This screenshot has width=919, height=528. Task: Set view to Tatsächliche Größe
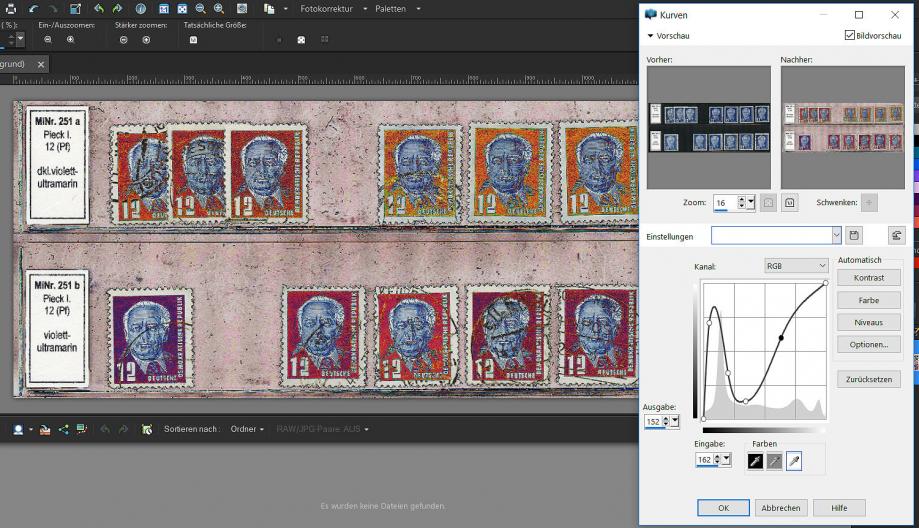click(193, 40)
